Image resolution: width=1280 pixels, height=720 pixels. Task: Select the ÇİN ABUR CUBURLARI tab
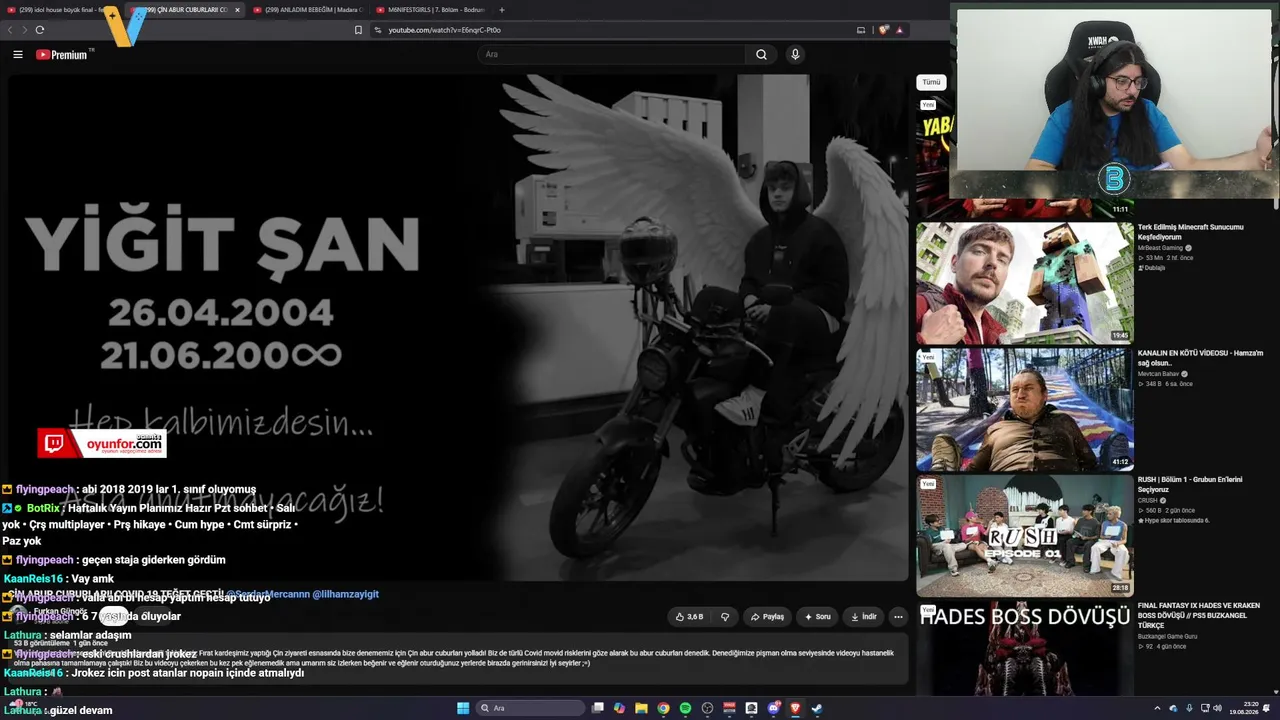pyautogui.click(x=185, y=10)
